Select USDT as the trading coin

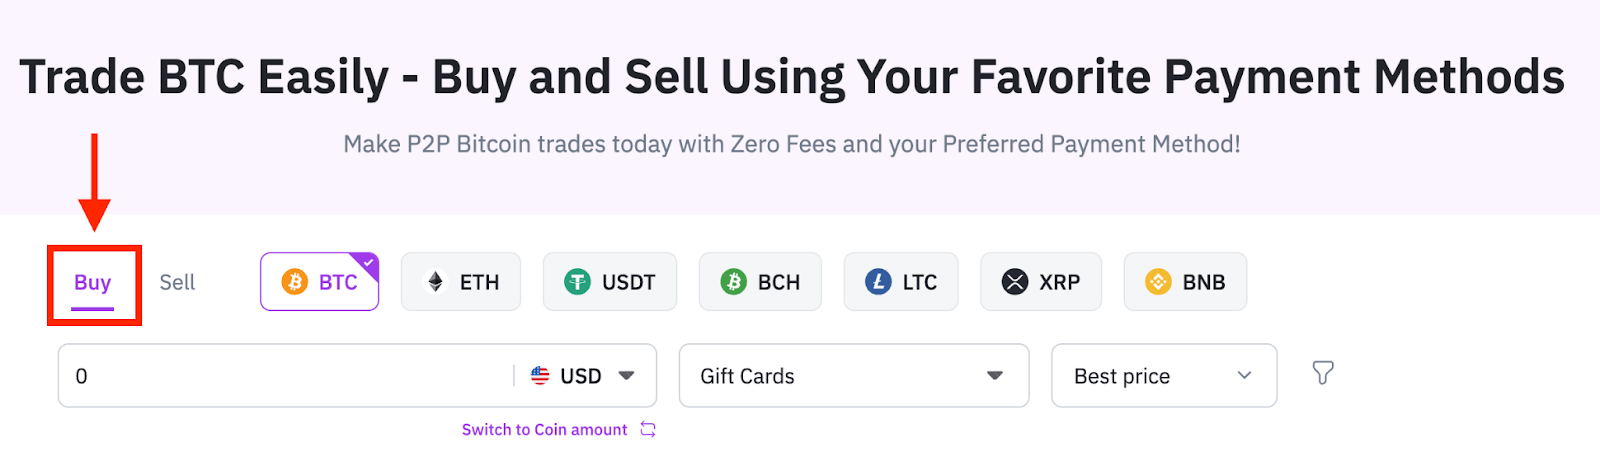tap(610, 282)
